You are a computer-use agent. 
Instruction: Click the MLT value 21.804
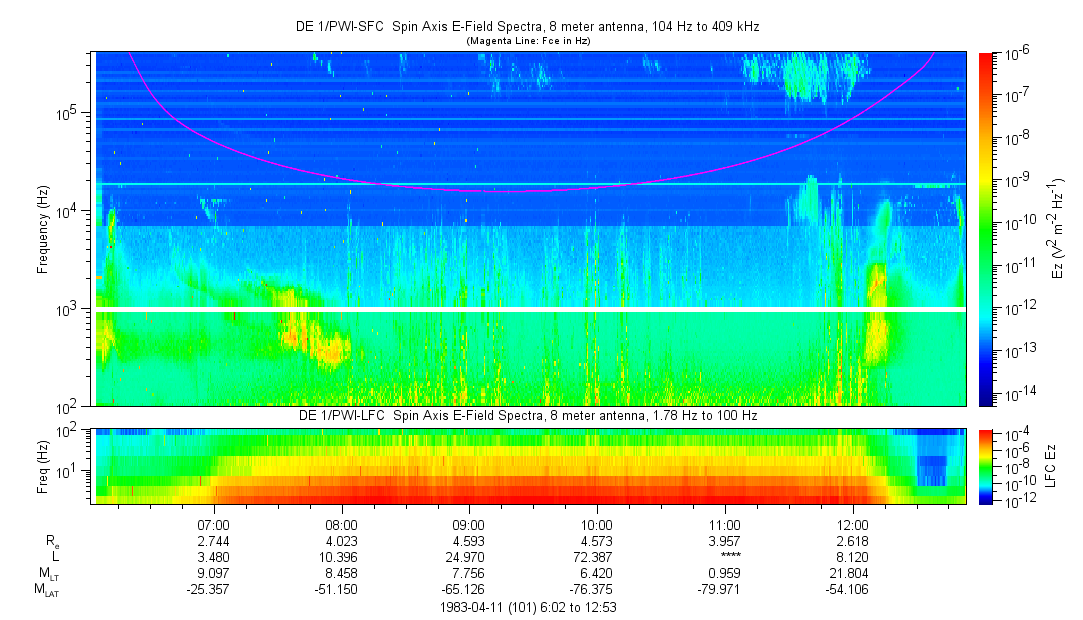[849, 573]
